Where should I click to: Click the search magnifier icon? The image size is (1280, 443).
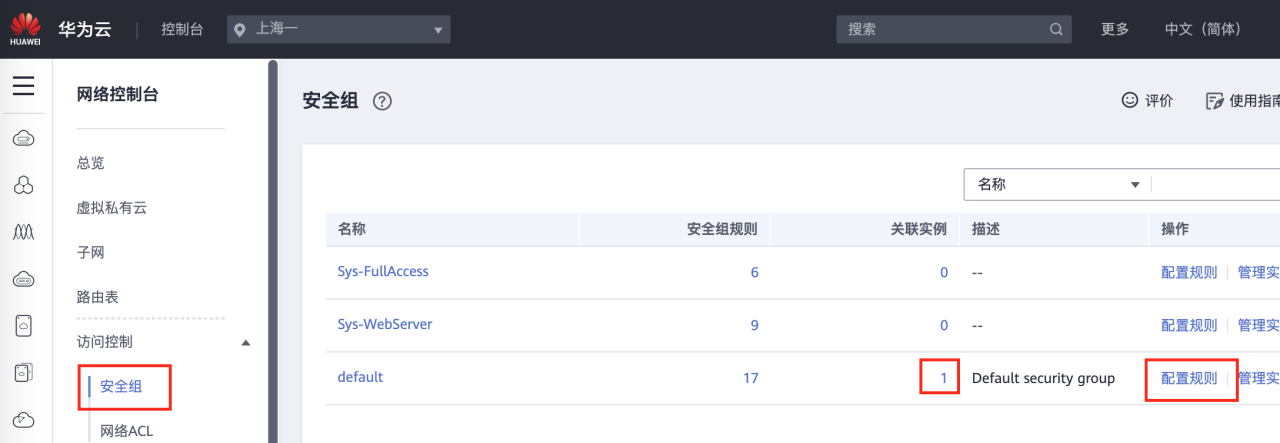(x=1056, y=29)
